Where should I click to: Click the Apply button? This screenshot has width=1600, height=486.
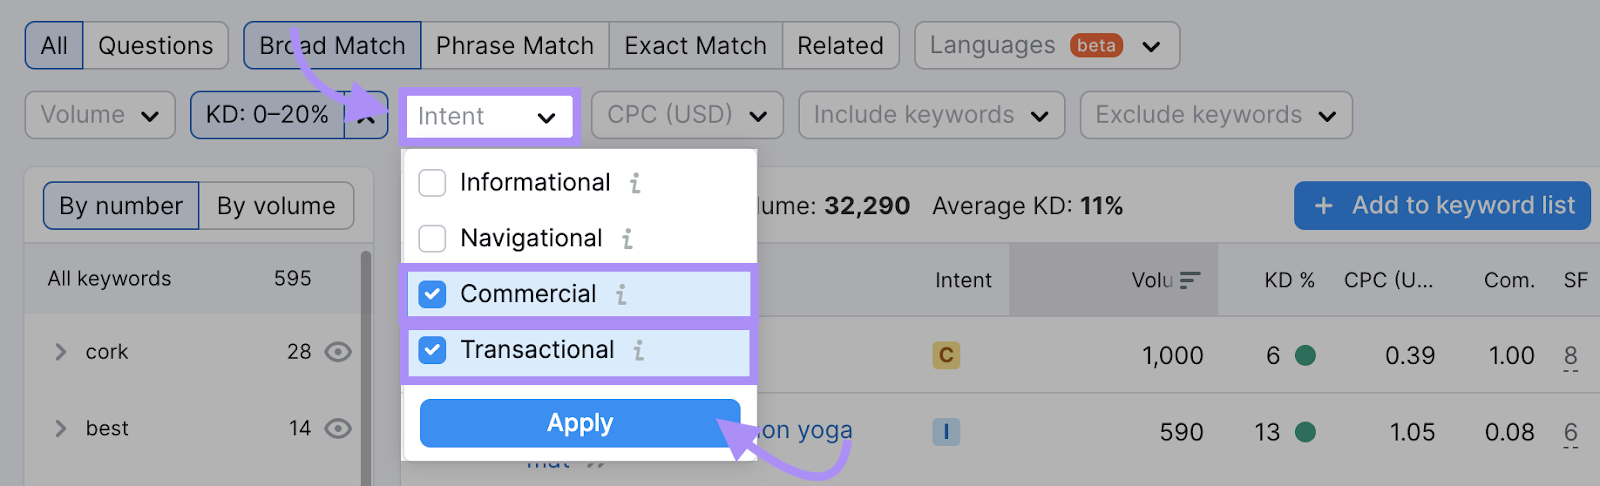(x=580, y=423)
